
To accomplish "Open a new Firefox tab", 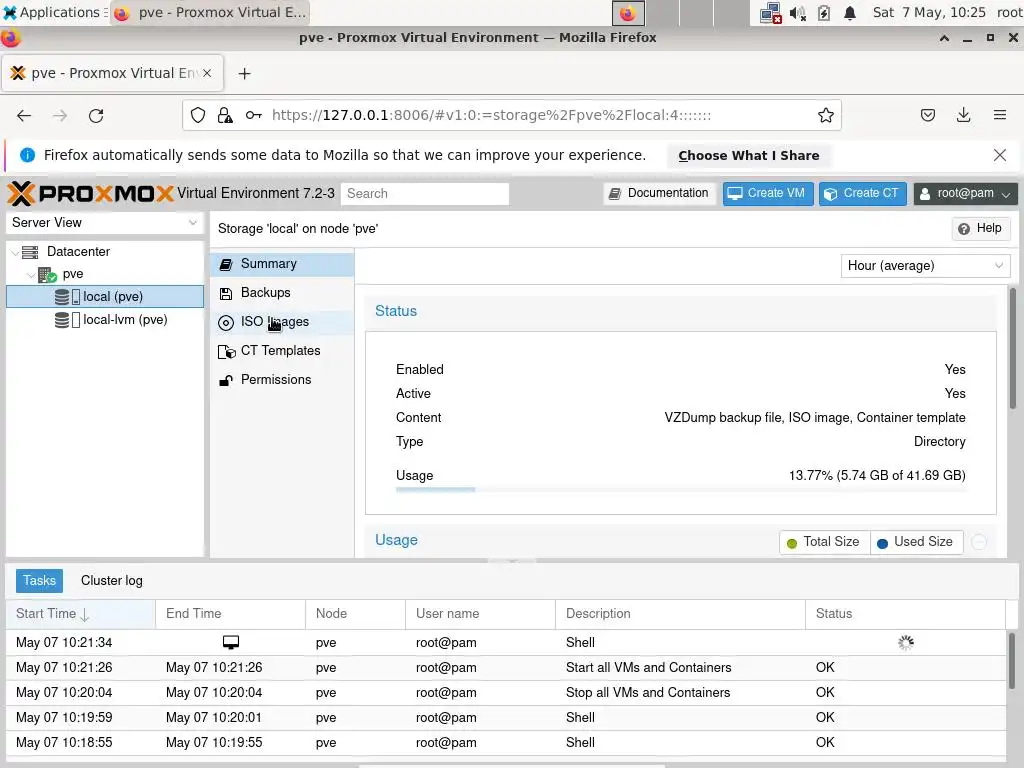I will (244, 74).
